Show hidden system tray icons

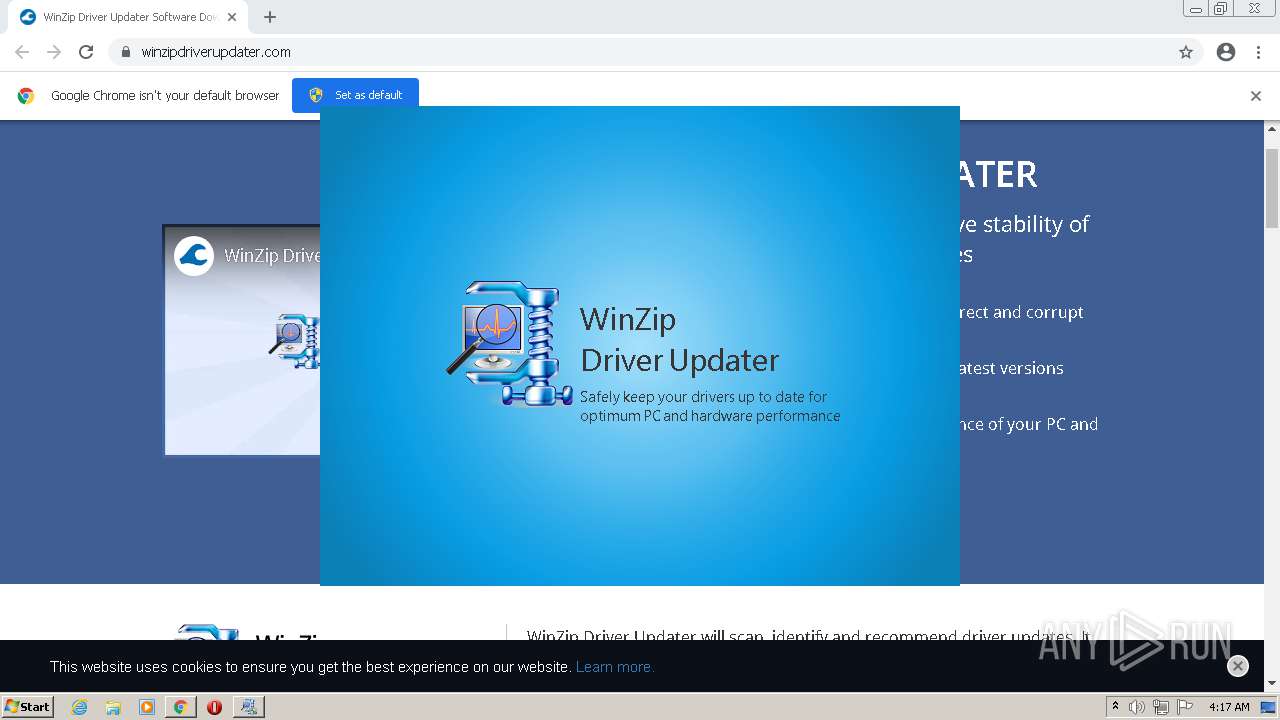[1116, 707]
